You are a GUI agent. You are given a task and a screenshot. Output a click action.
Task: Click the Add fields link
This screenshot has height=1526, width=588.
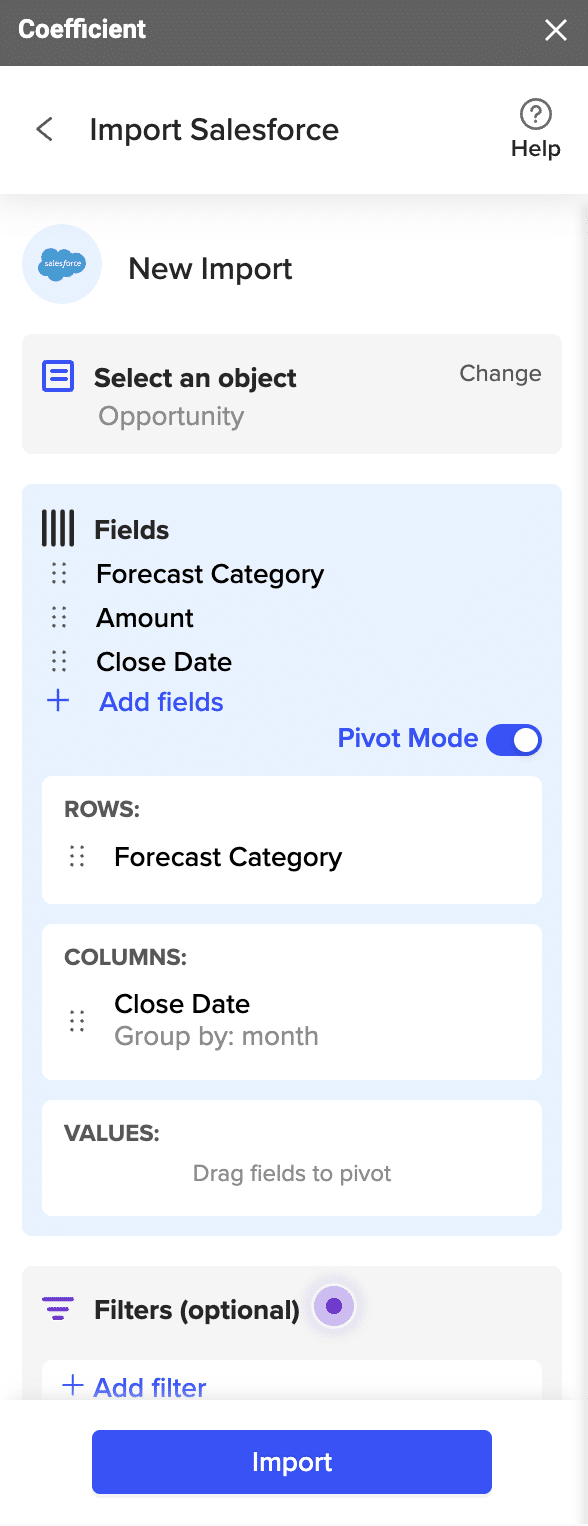point(161,702)
